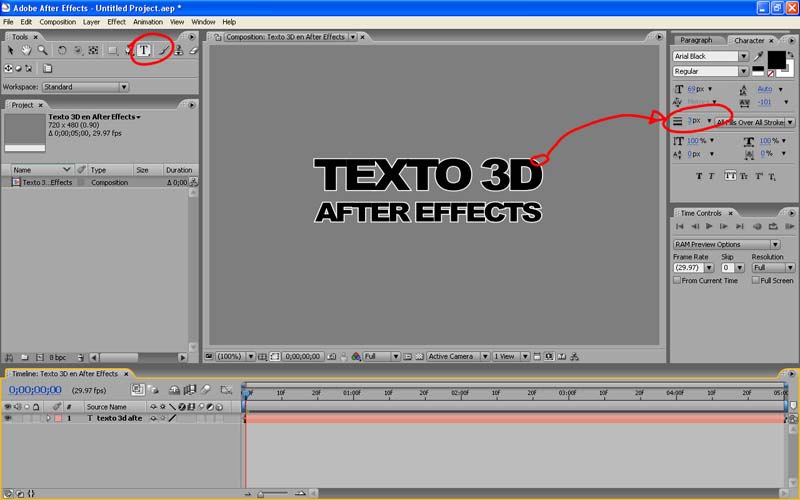Open RAM Preview Options dropdown
The width and height of the screenshot is (800, 500).
727,244
